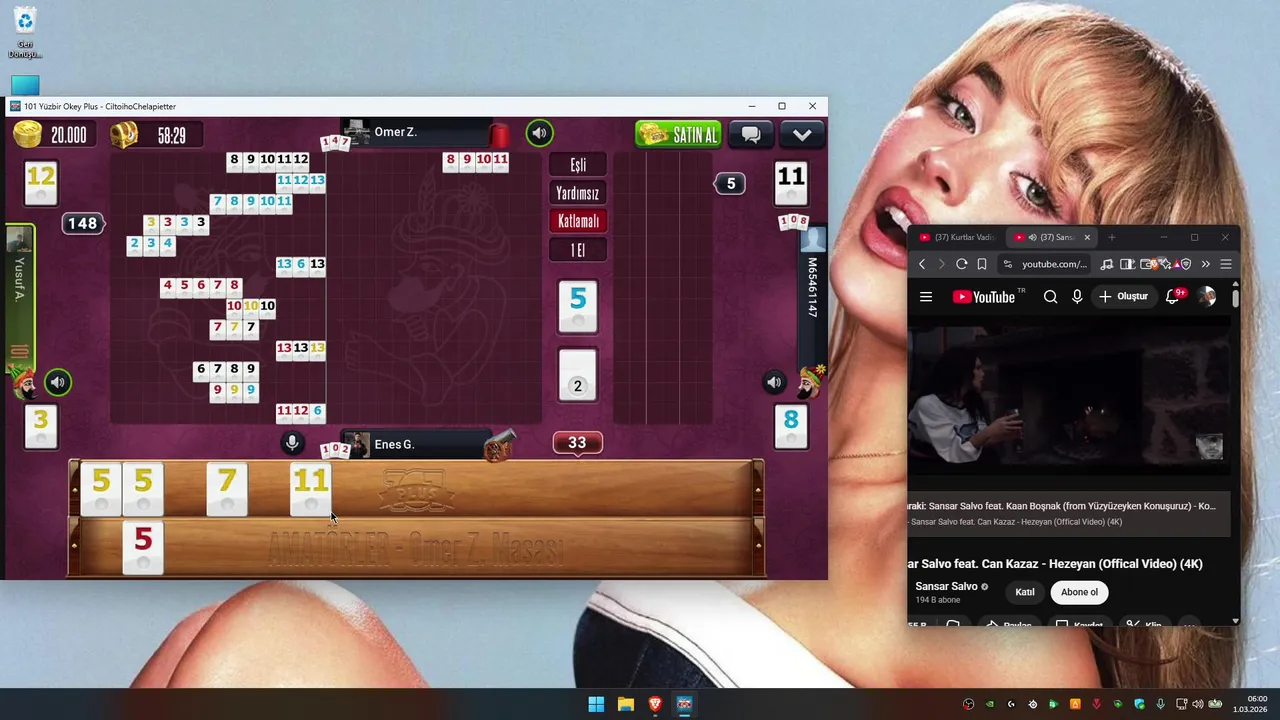Select the 1 El option

(578, 250)
